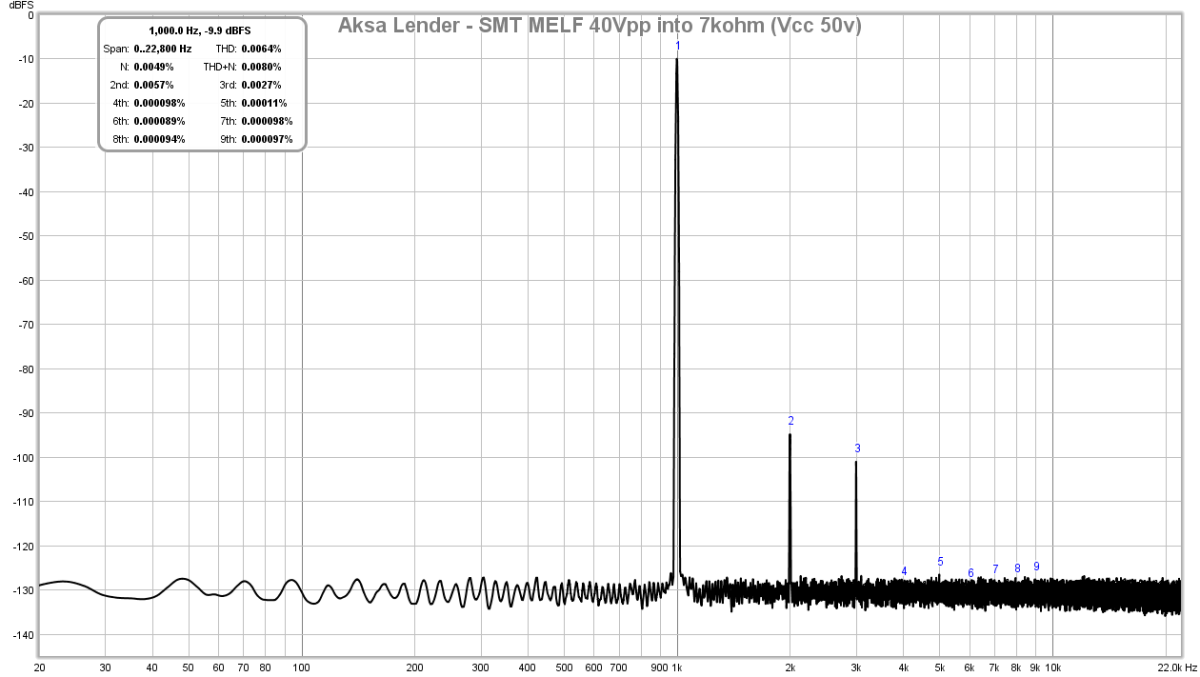Click the 1k label on the frequency axis
The height and width of the screenshot is (677, 1200).
point(677,666)
